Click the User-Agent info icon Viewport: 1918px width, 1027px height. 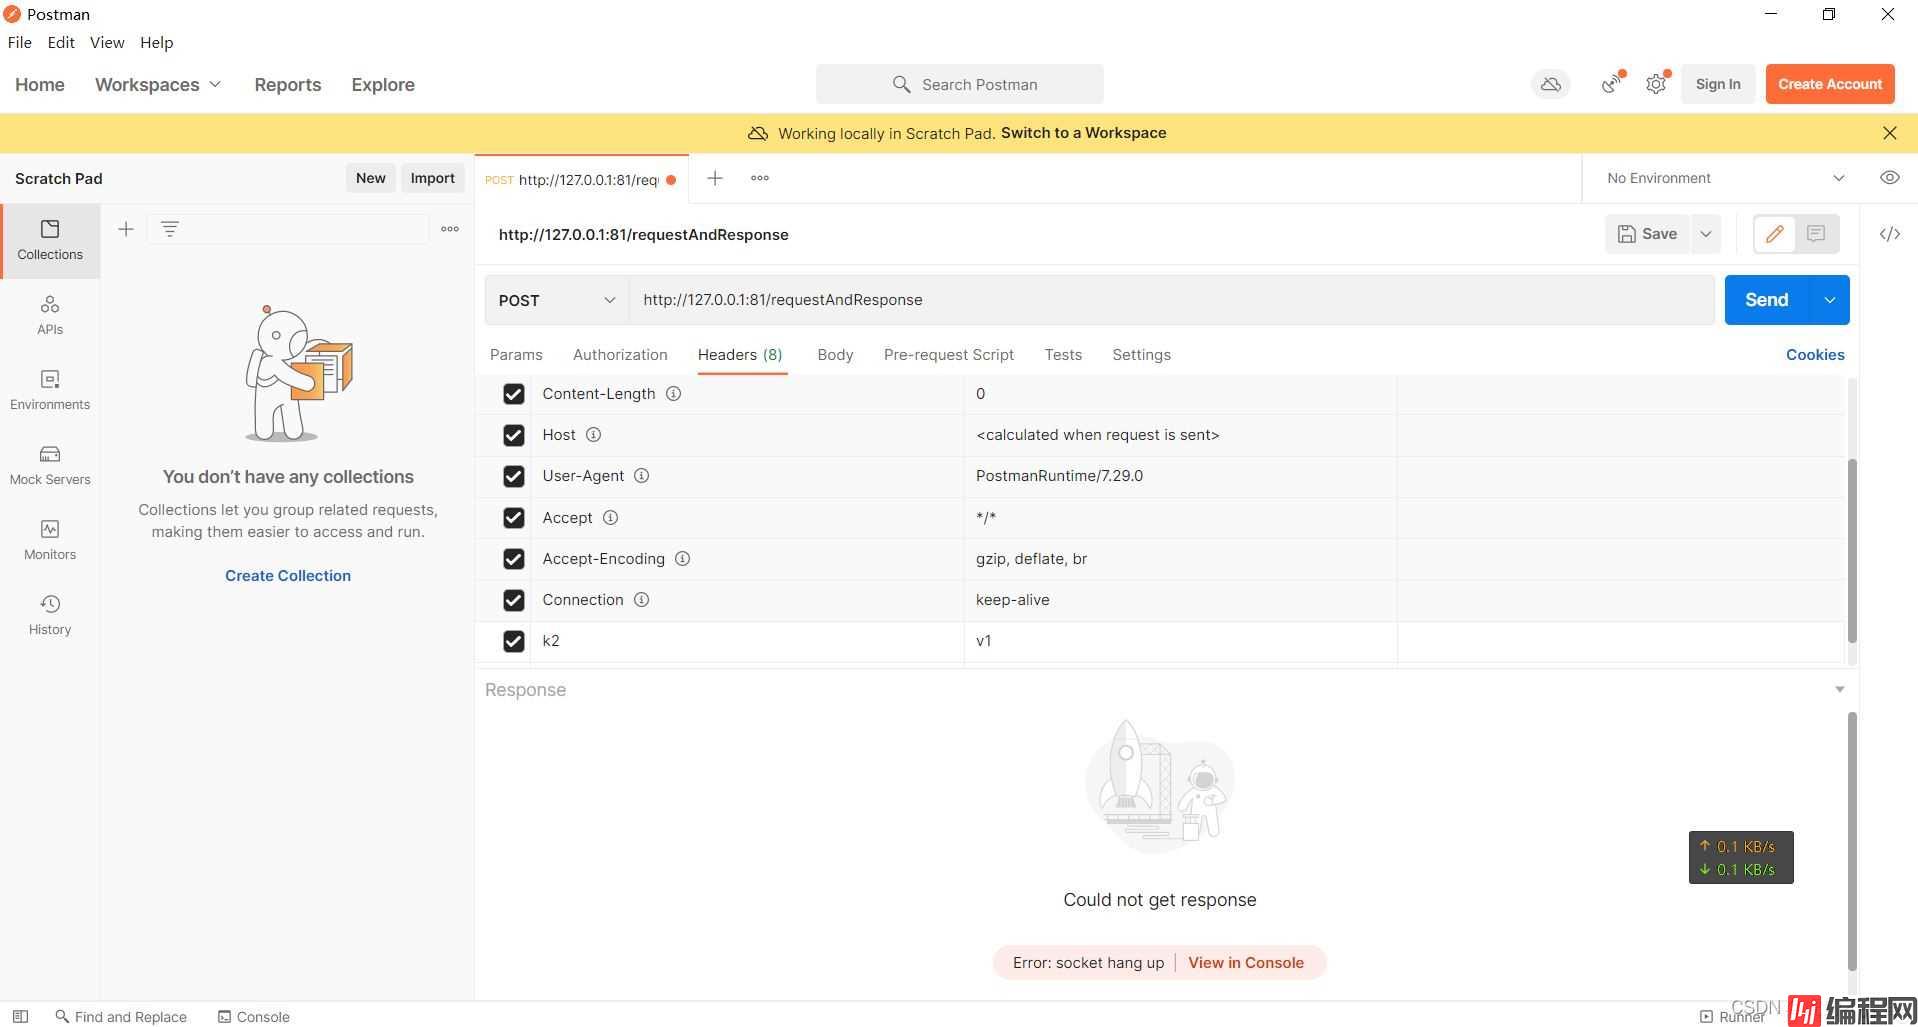click(x=642, y=476)
